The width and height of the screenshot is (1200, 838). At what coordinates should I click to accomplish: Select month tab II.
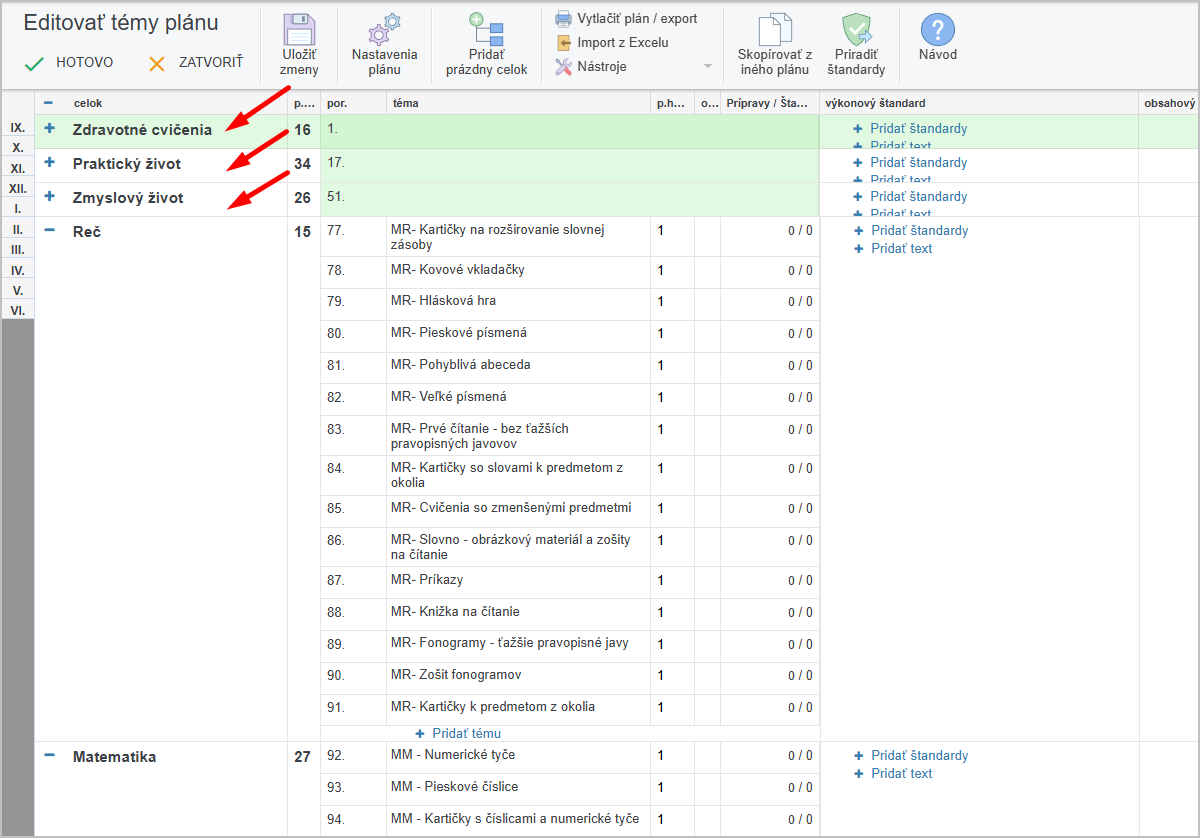pyautogui.click(x=18, y=229)
